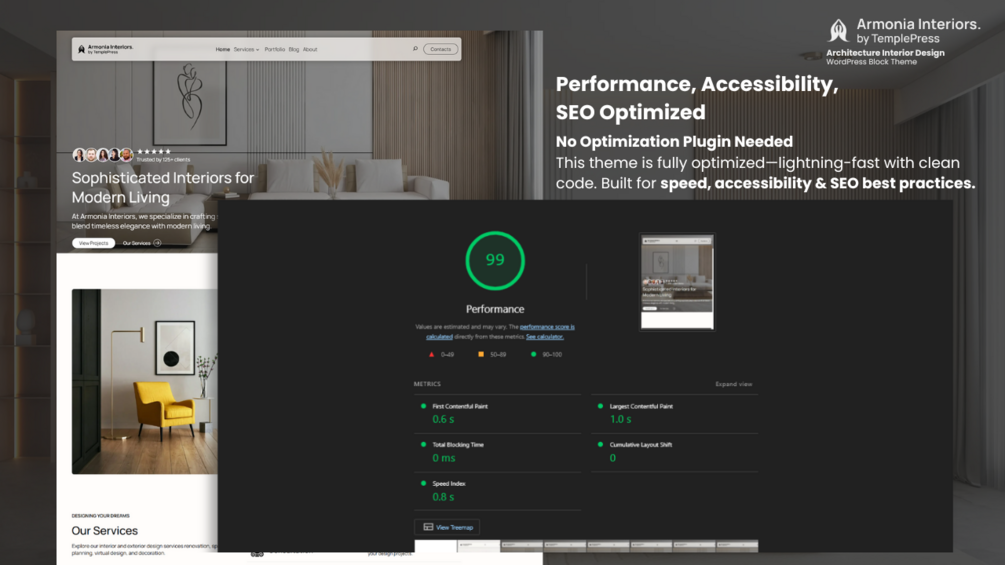The width and height of the screenshot is (1005, 565).
Task: Open the Portfolio nav link
Action: click(x=274, y=49)
